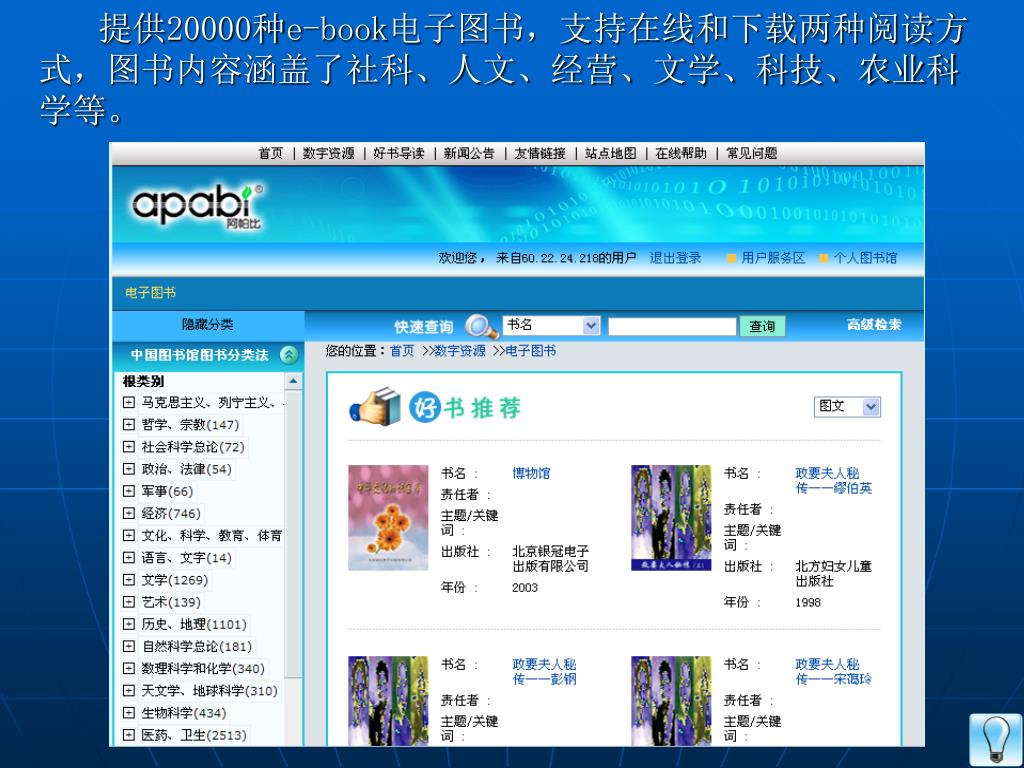Click the orange bullet beside 个人图书馆
The image size is (1024, 768).
coord(824,259)
